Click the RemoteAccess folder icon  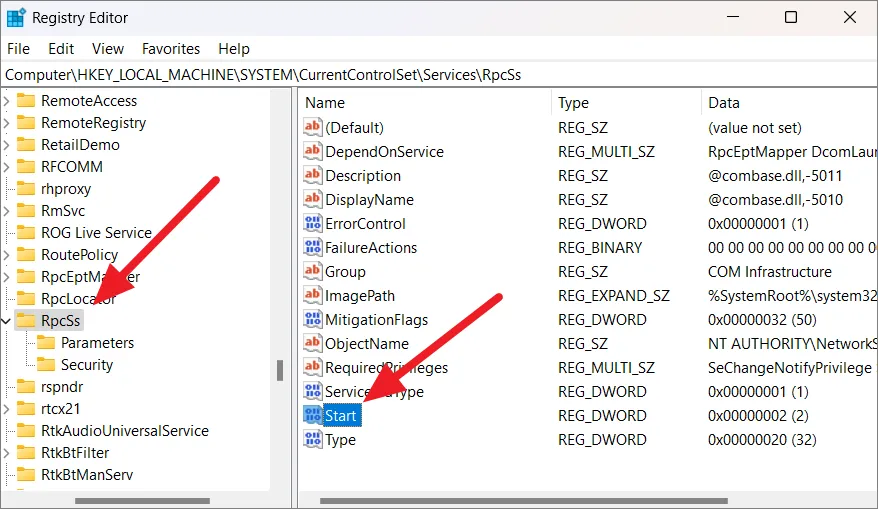pyautogui.click(x=26, y=100)
